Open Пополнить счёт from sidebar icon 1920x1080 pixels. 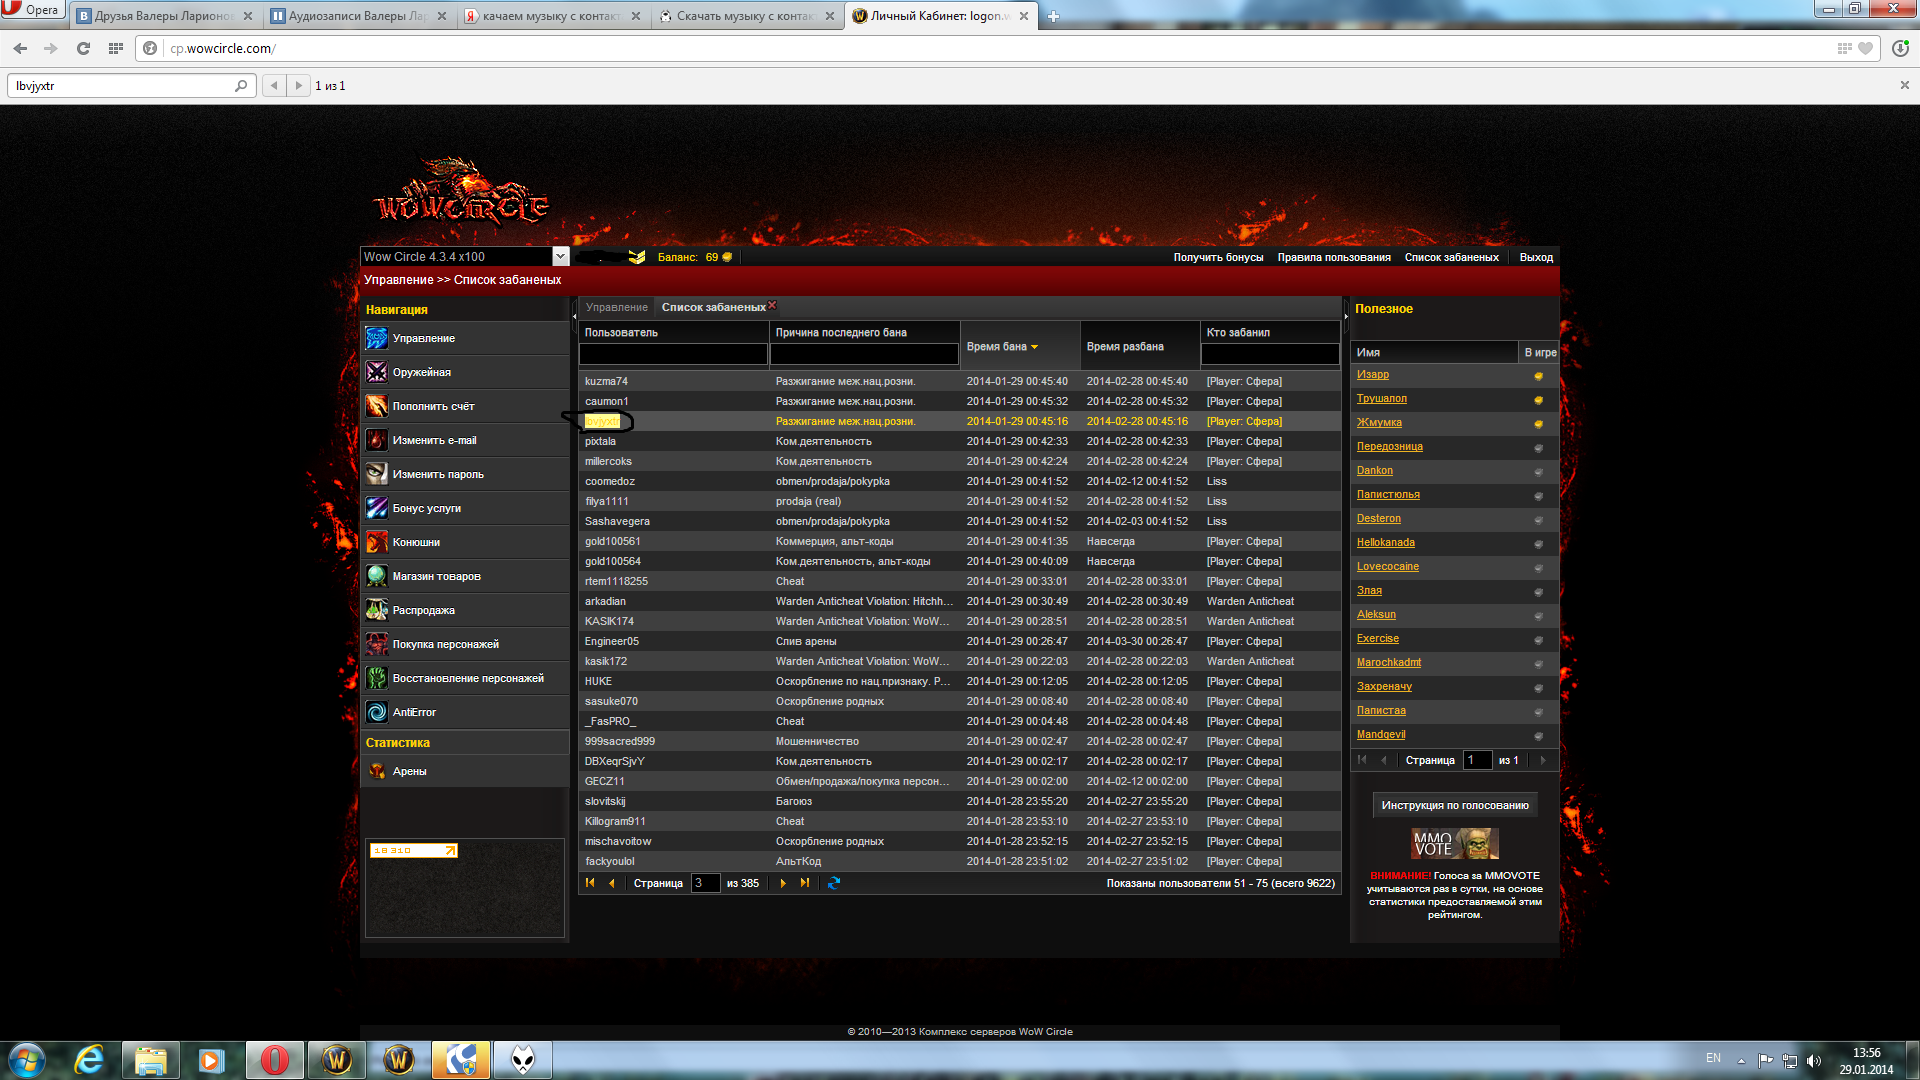[x=376, y=406]
